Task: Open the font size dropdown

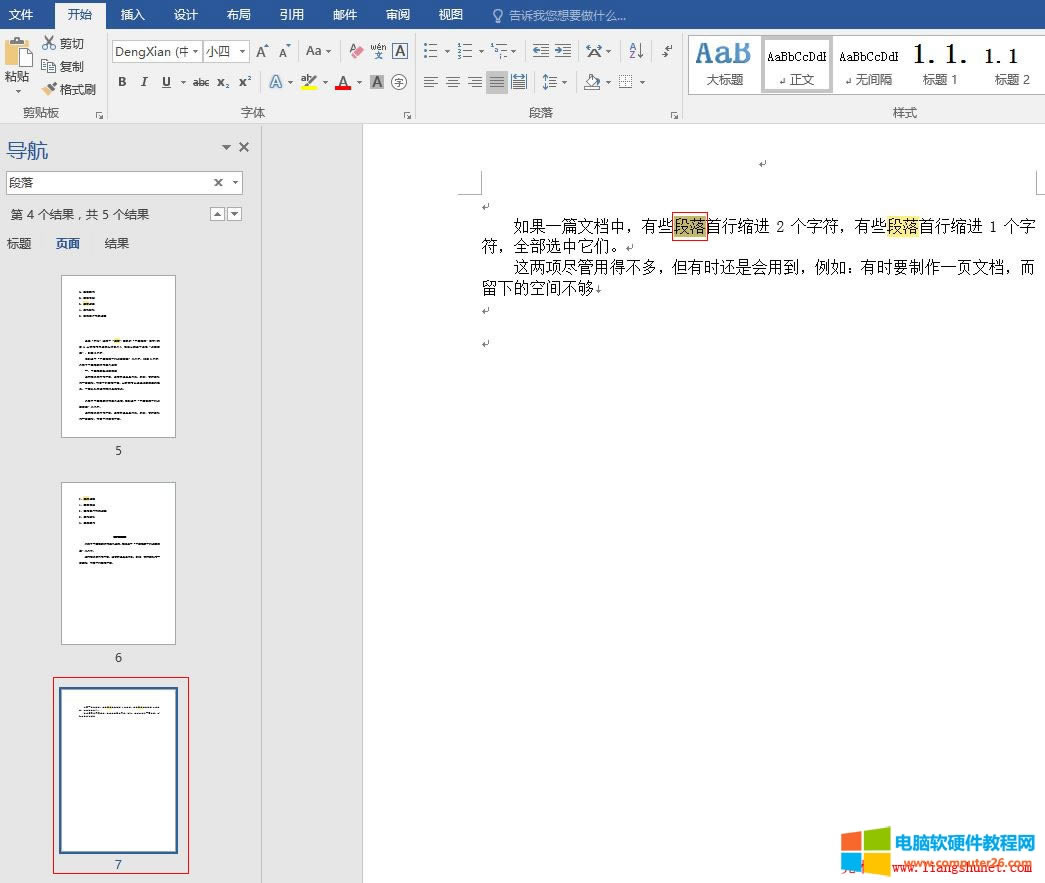Action: (240, 50)
